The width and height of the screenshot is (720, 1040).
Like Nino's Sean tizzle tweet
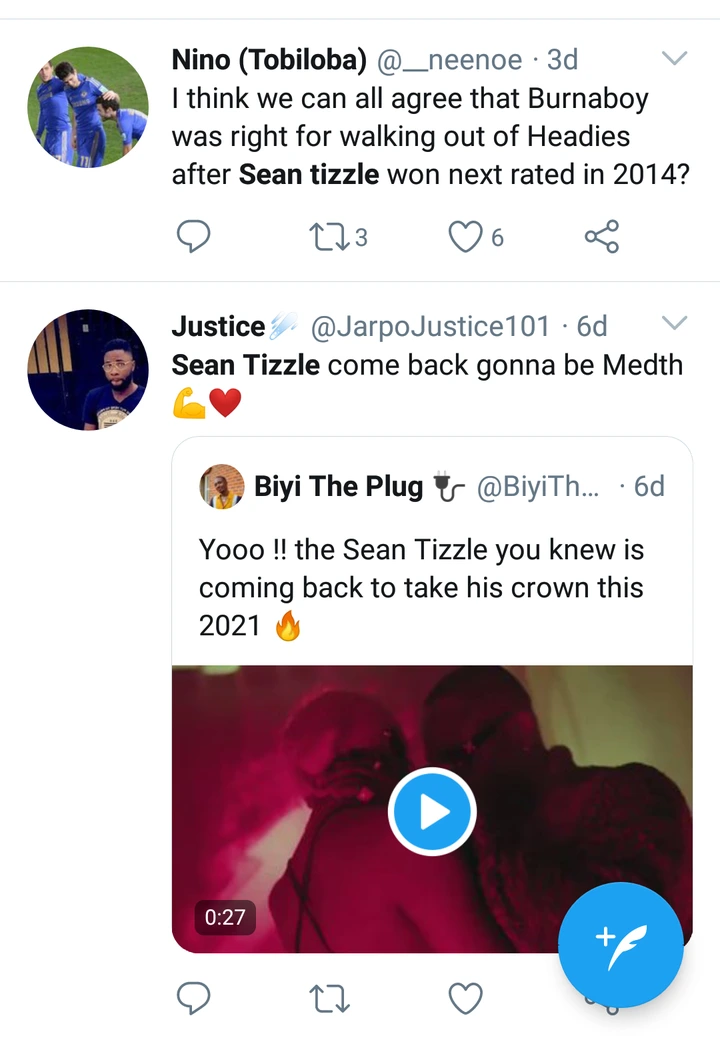[x=465, y=236]
